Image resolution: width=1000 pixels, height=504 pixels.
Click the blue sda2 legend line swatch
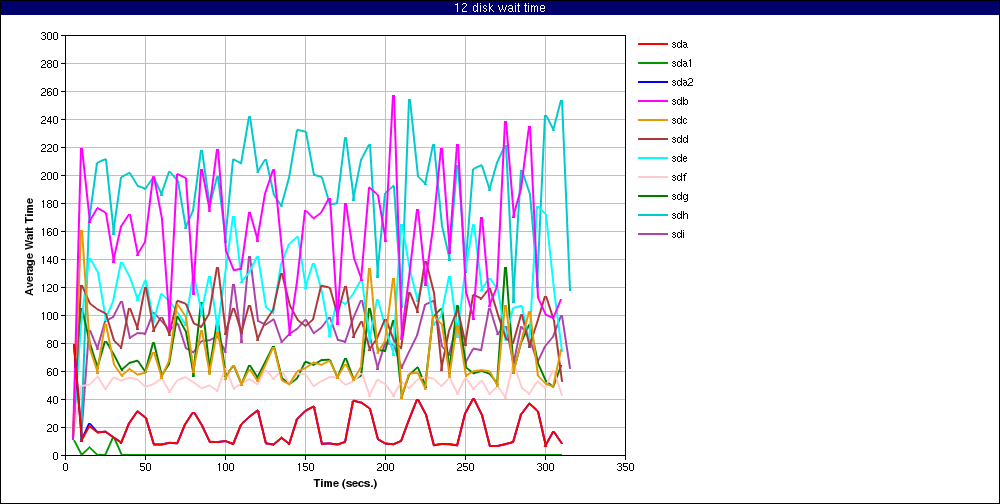click(x=651, y=82)
